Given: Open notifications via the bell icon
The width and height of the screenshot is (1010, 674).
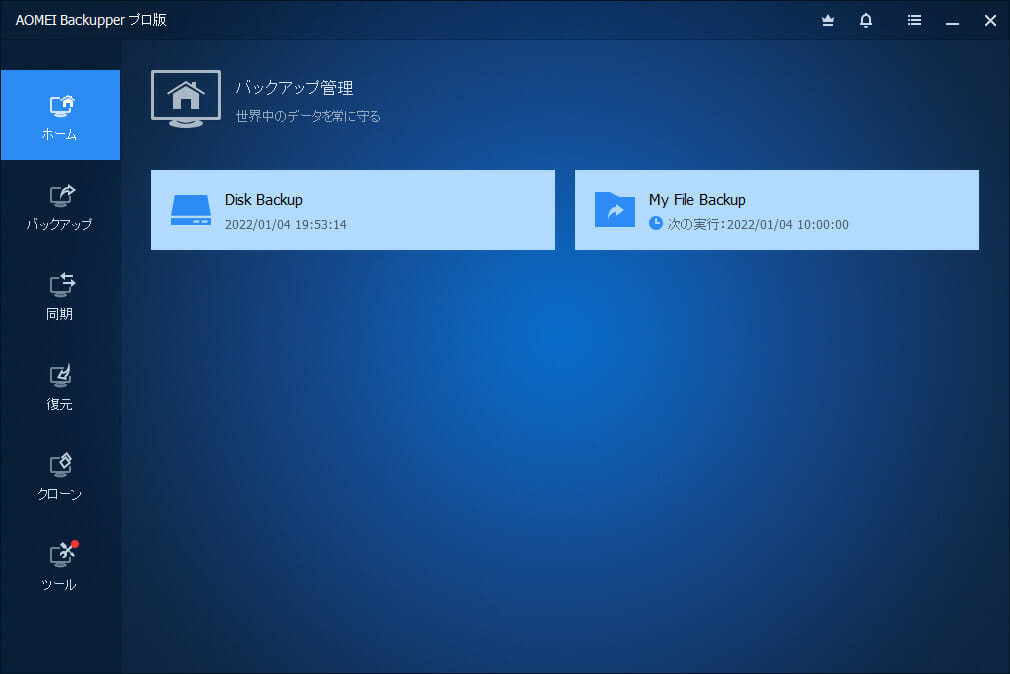Looking at the screenshot, I should pyautogui.click(x=866, y=21).
